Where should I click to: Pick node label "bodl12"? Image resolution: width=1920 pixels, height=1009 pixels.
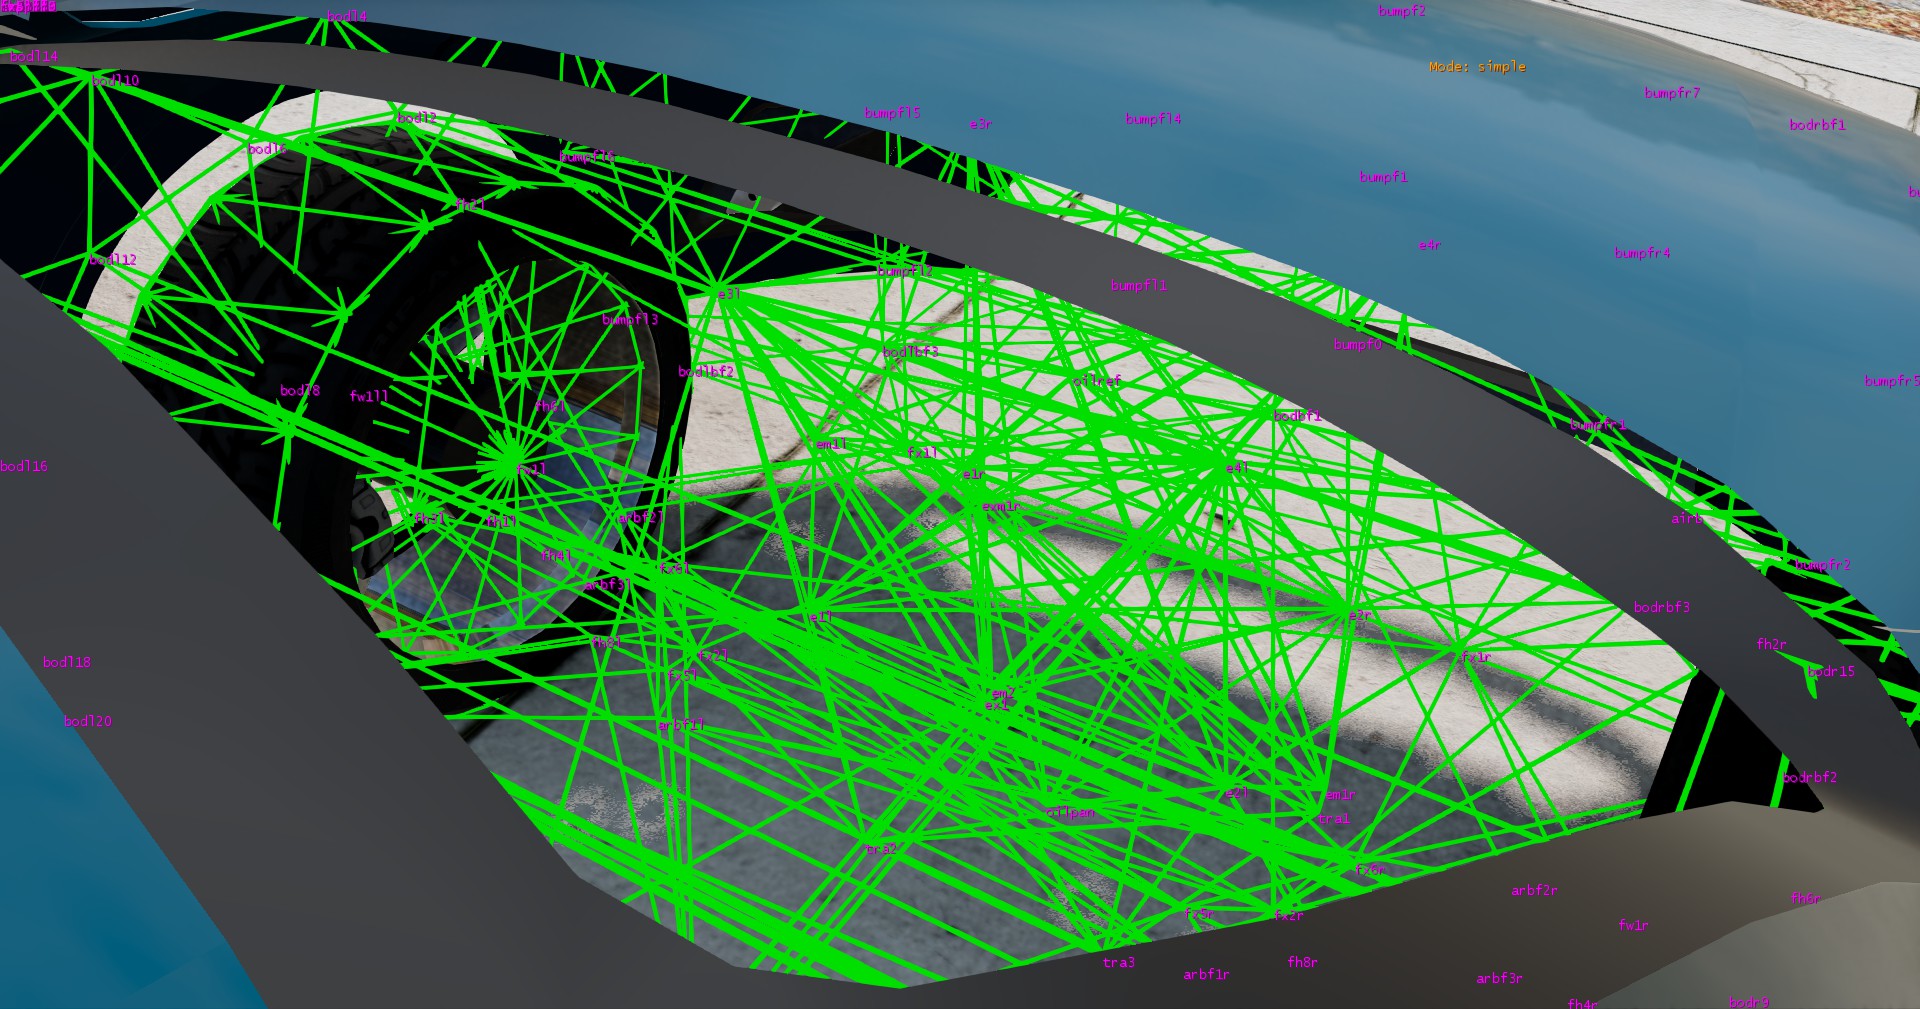[113, 260]
